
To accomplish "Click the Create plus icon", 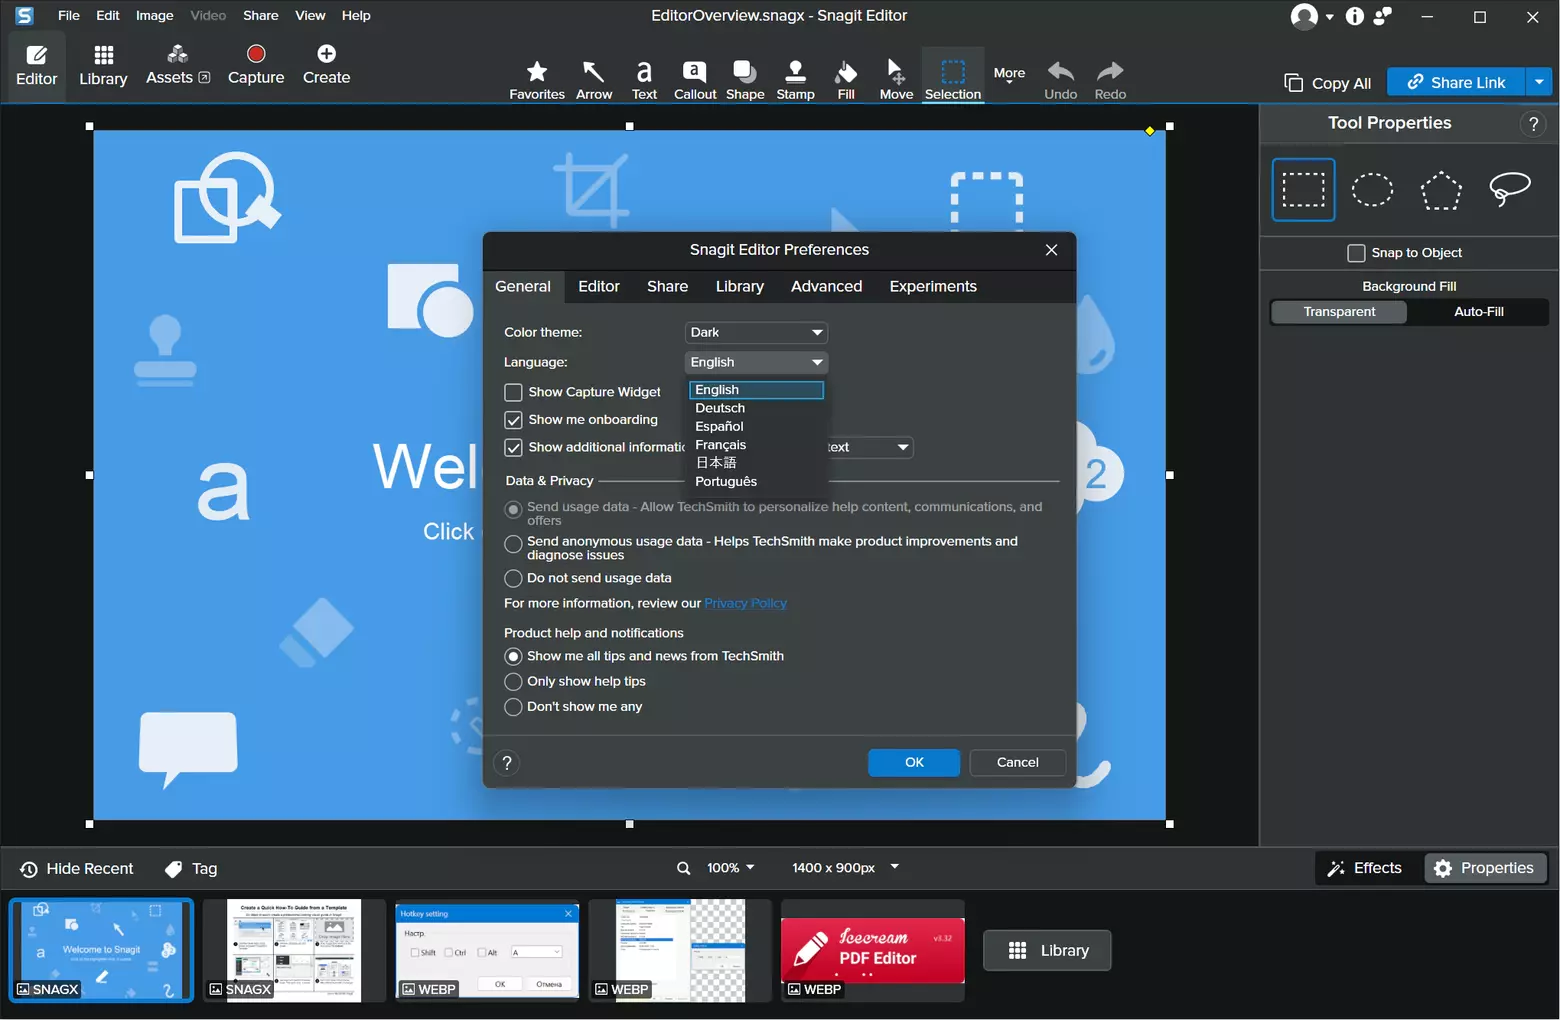I will point(326,54).
